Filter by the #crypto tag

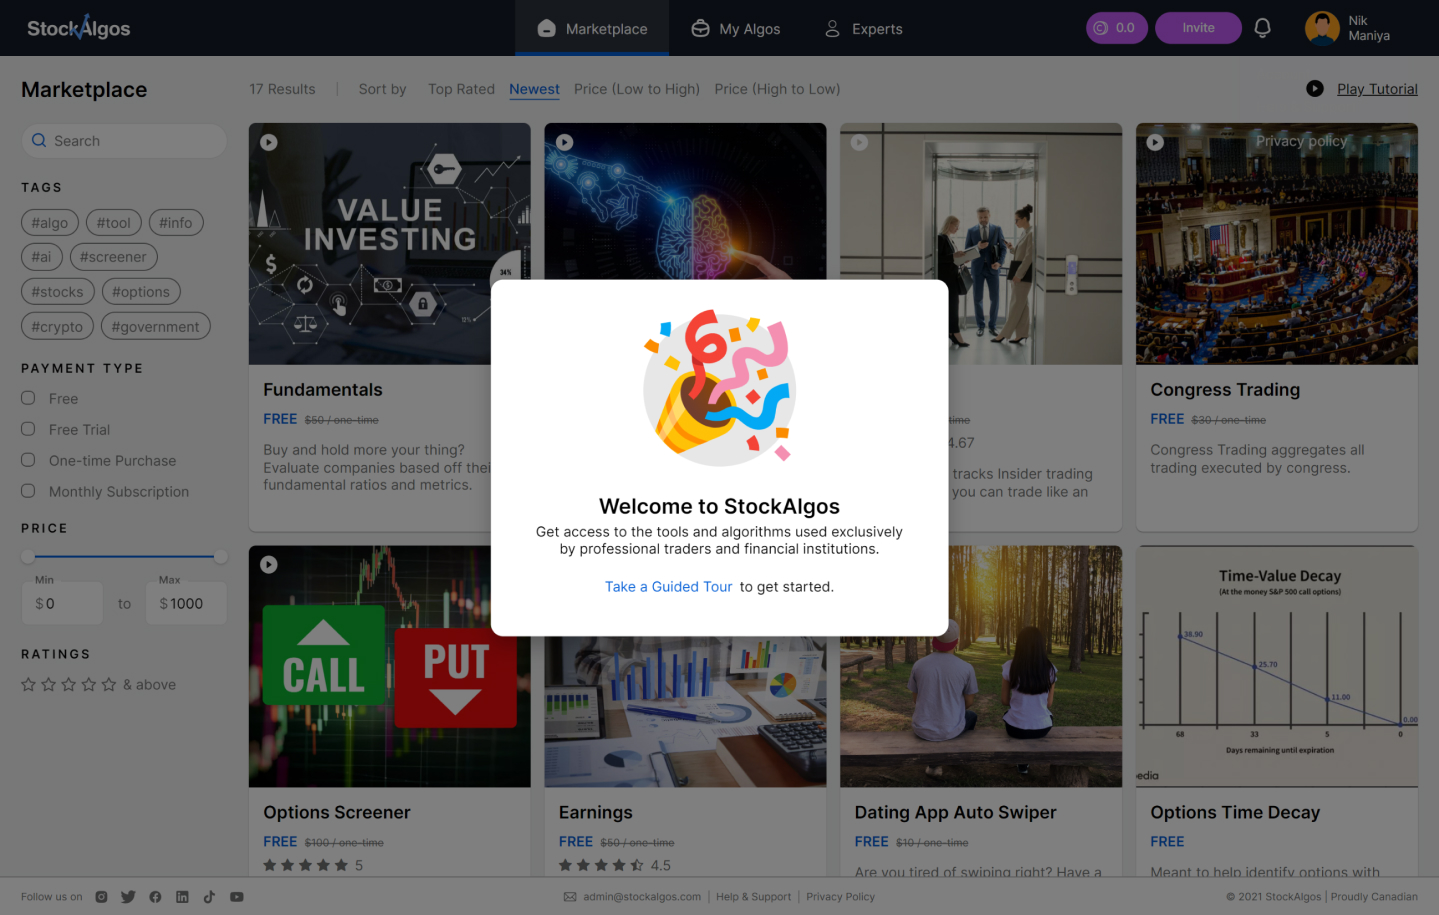click(x=57, y=327)
